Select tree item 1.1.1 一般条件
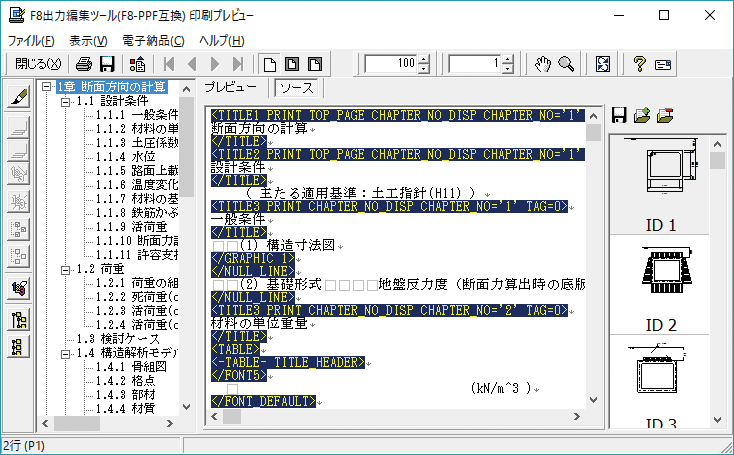The height and width of the screenshot is (455, 734). point(137,115)
